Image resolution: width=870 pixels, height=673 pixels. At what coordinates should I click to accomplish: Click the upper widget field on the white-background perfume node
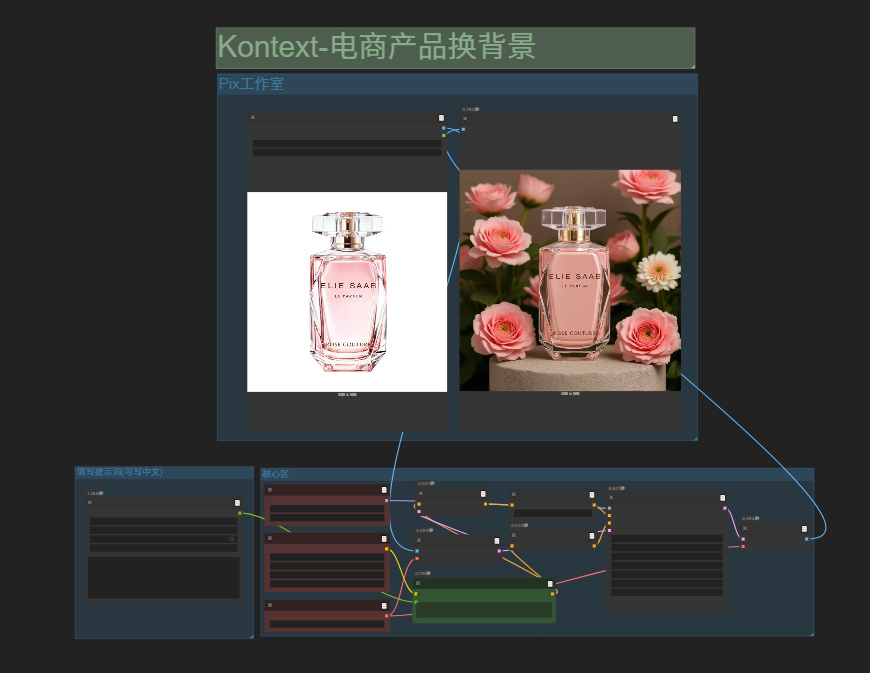point(347,144)
